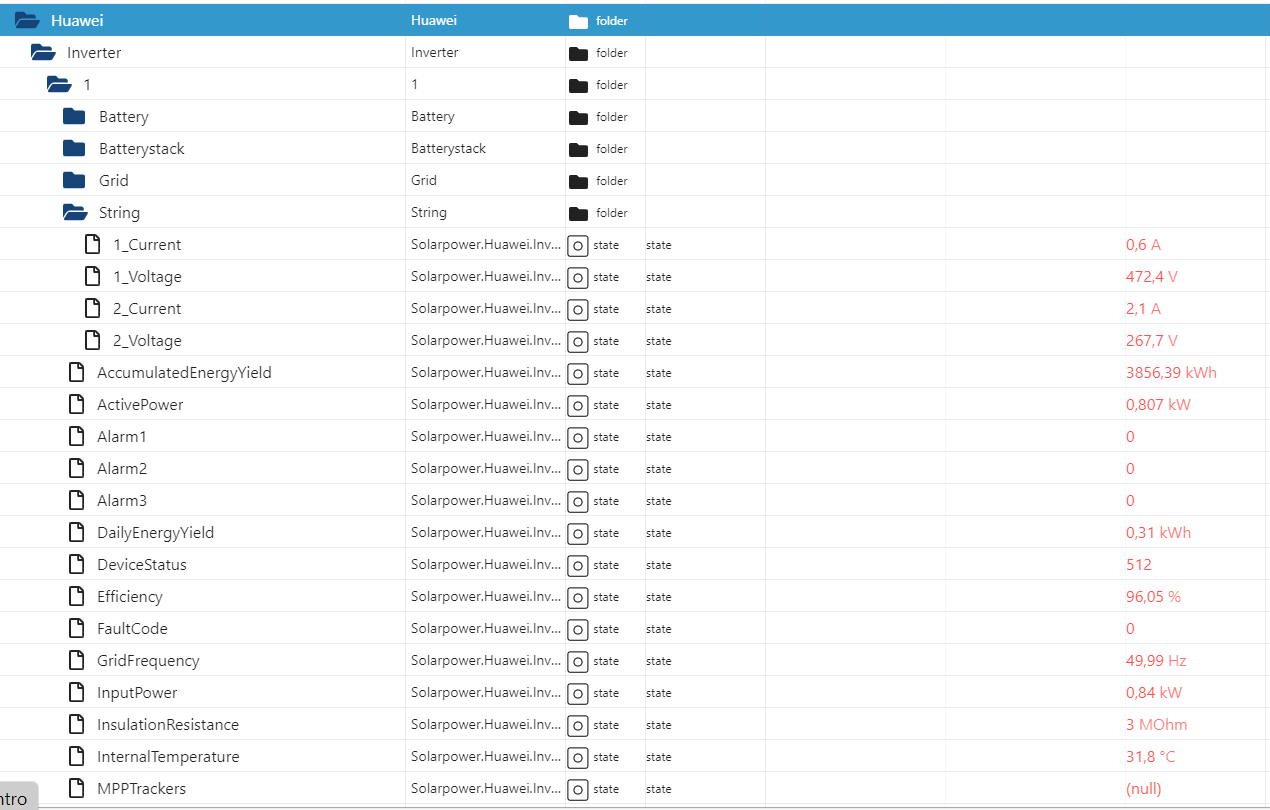
Task: Expand the Batterystack folder
Action: pyautogui.click(x=74, y=148)
